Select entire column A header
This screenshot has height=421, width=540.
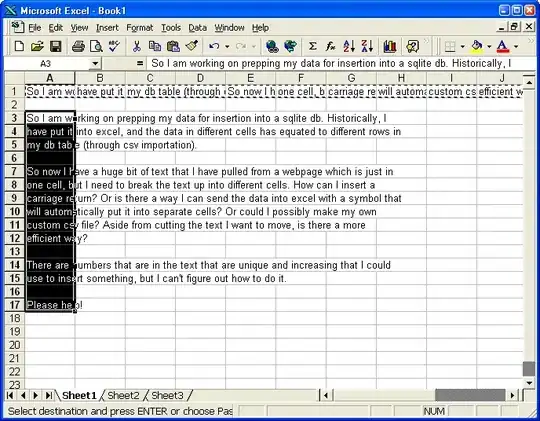click(50, 78)
